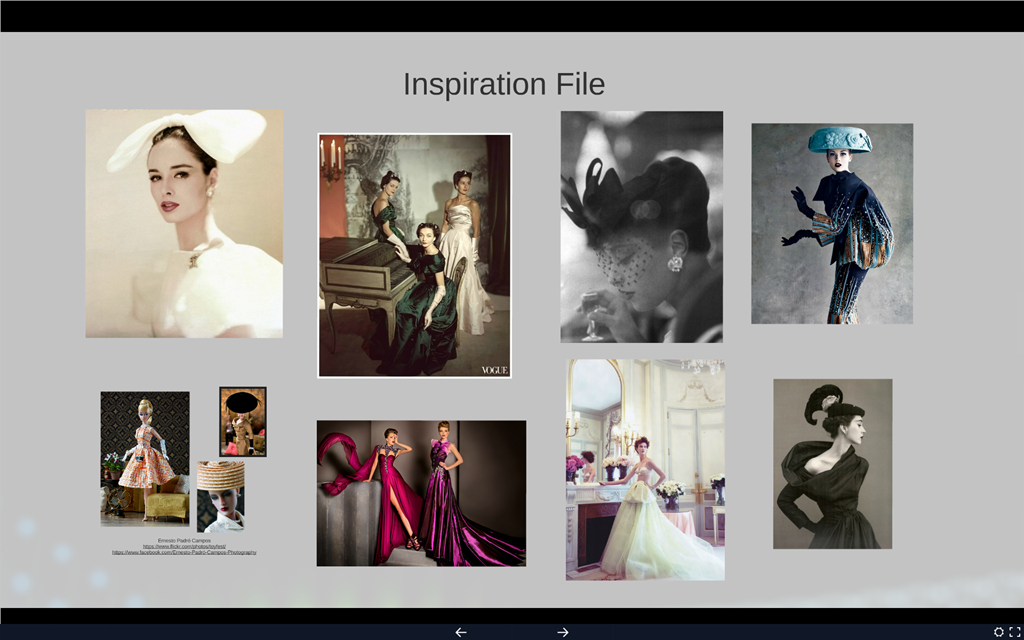Enter fullscreen mode
Screen dimensions: 1024x640
pos(1015,632)
